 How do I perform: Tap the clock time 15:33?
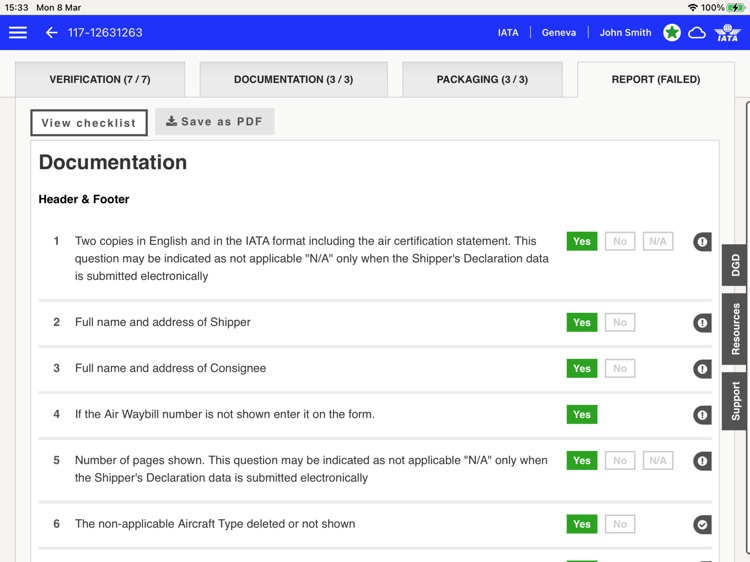[16, 8]
